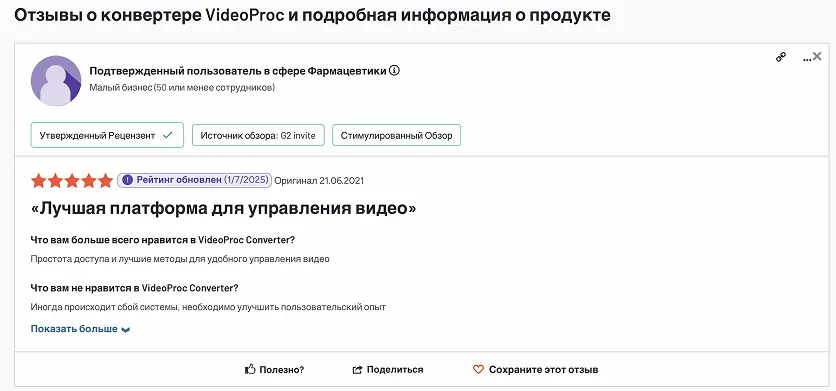Expand the review with Показать больше
This screenshot has height=391, width=836.
click(x=81, y=329)
